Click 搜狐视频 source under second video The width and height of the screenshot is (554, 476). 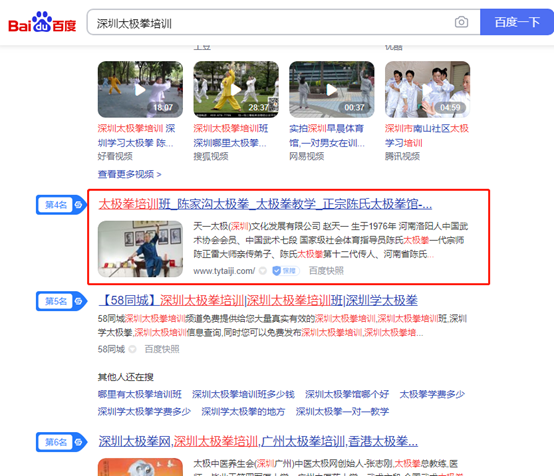click(211, 156)
